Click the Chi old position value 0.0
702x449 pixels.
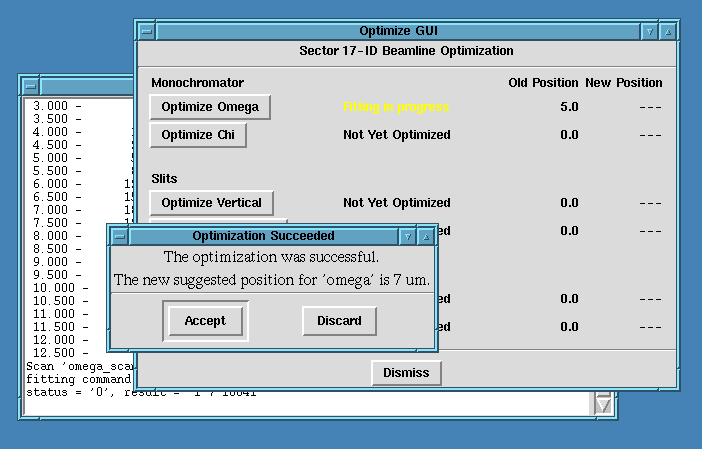569,135
